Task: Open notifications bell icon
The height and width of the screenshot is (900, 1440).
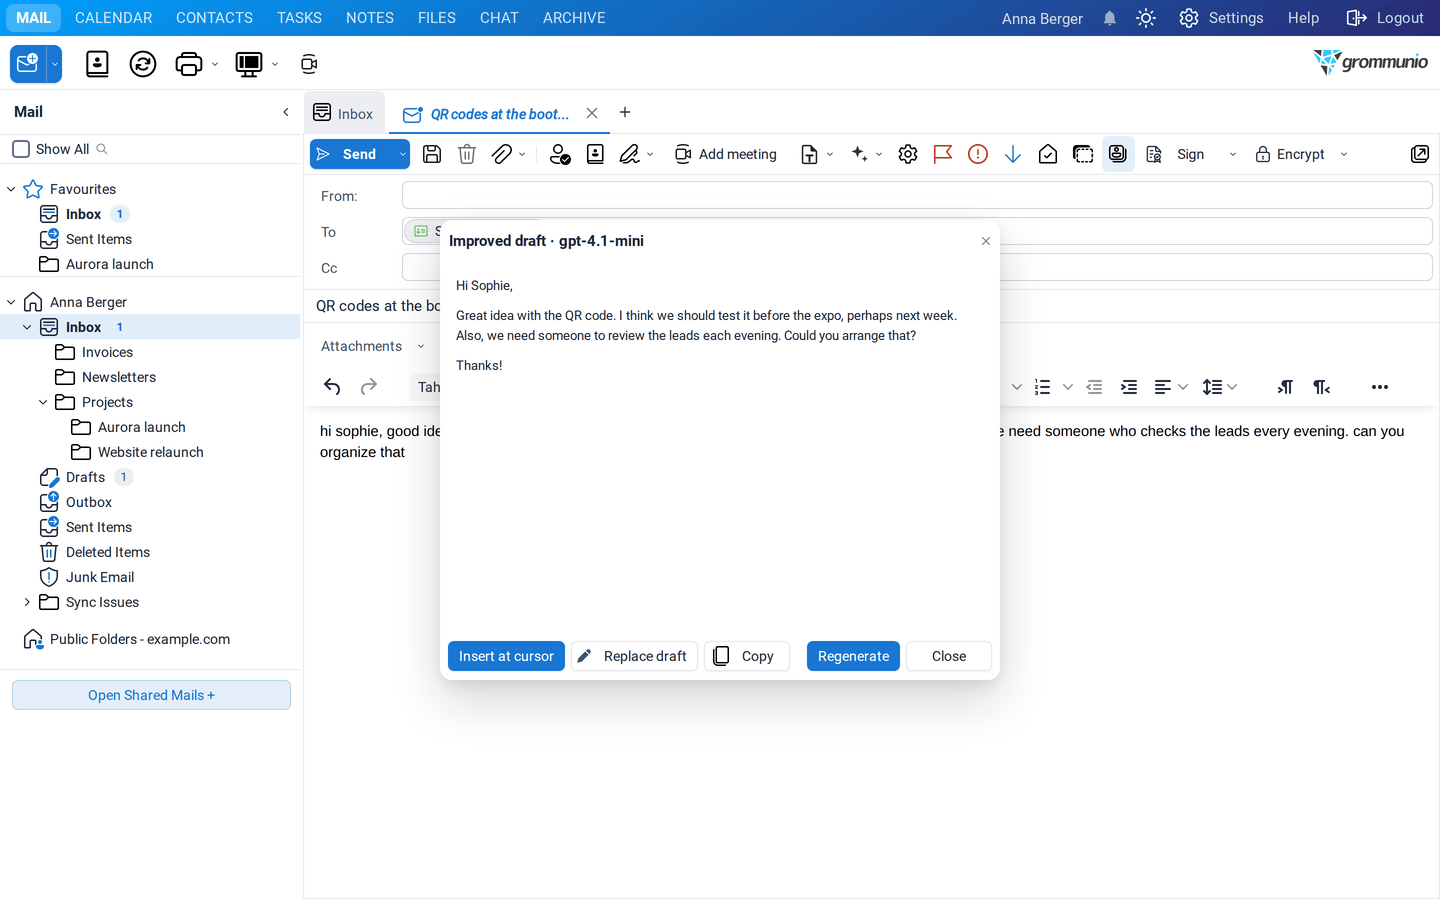Action: click(x=1110, y=18)
